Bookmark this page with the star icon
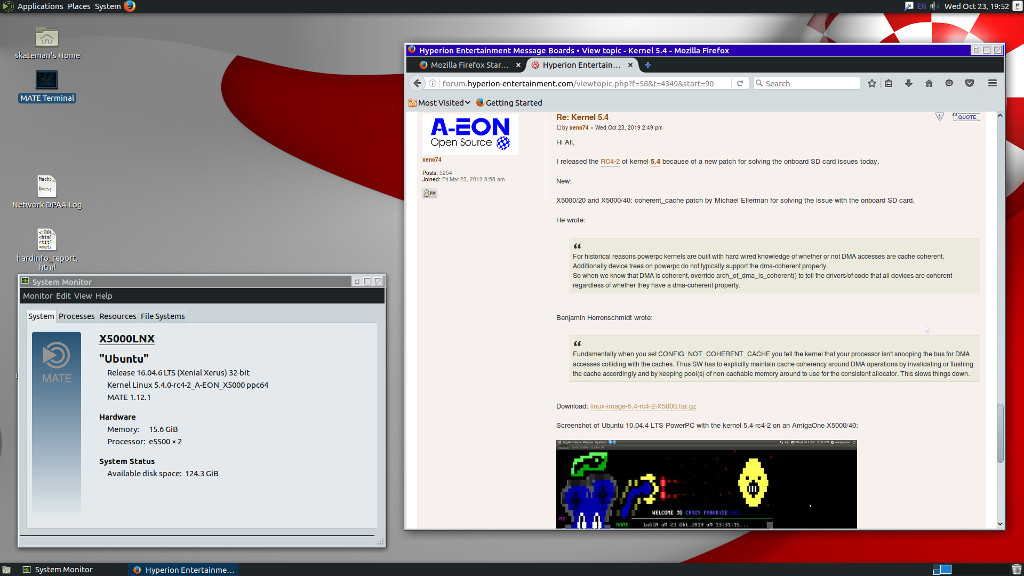The width and height of the screenshot is (1024, 576). point(871,84)
